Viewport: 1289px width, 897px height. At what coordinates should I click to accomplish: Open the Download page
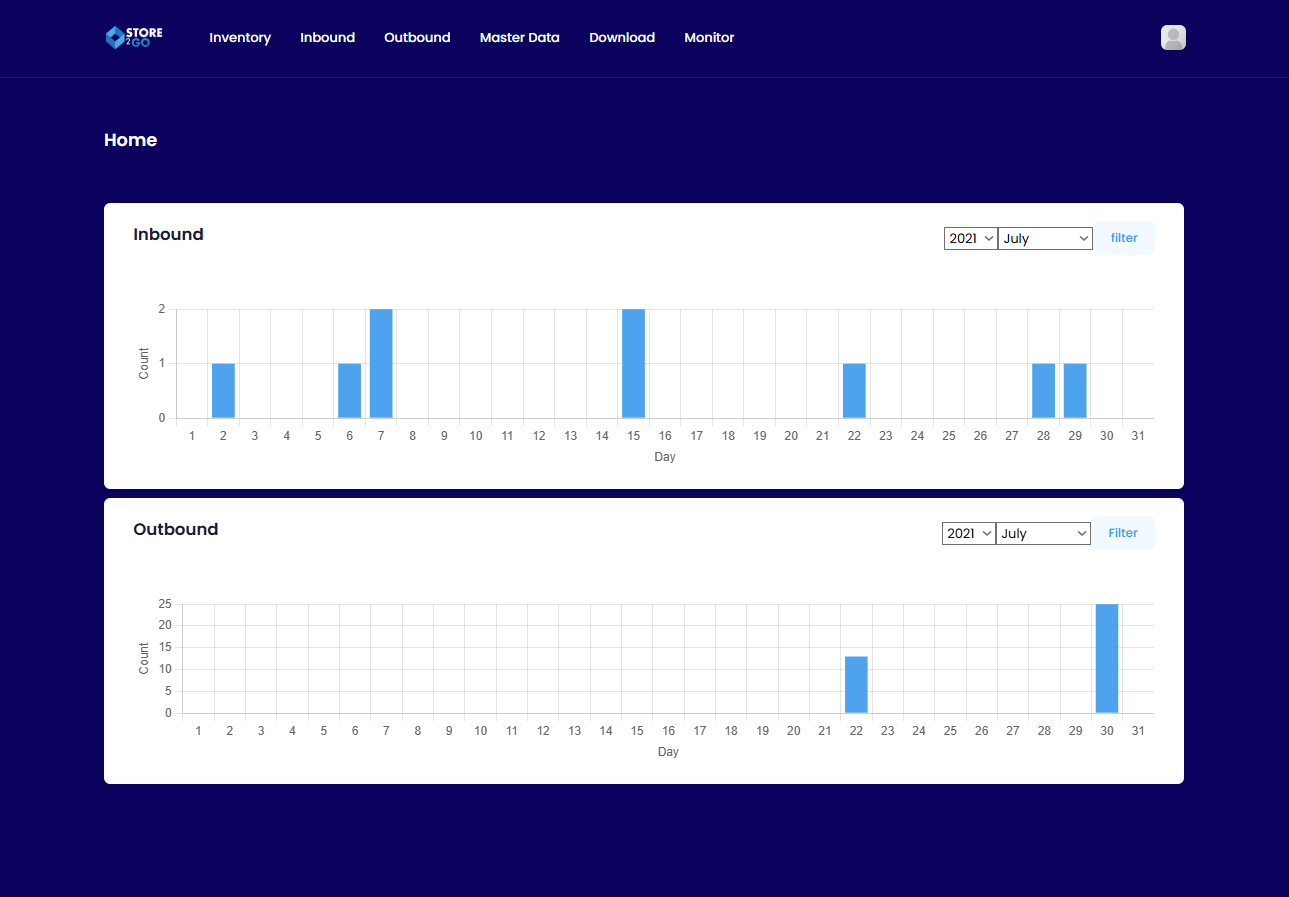pyautogui.click(x=622, y=38)
